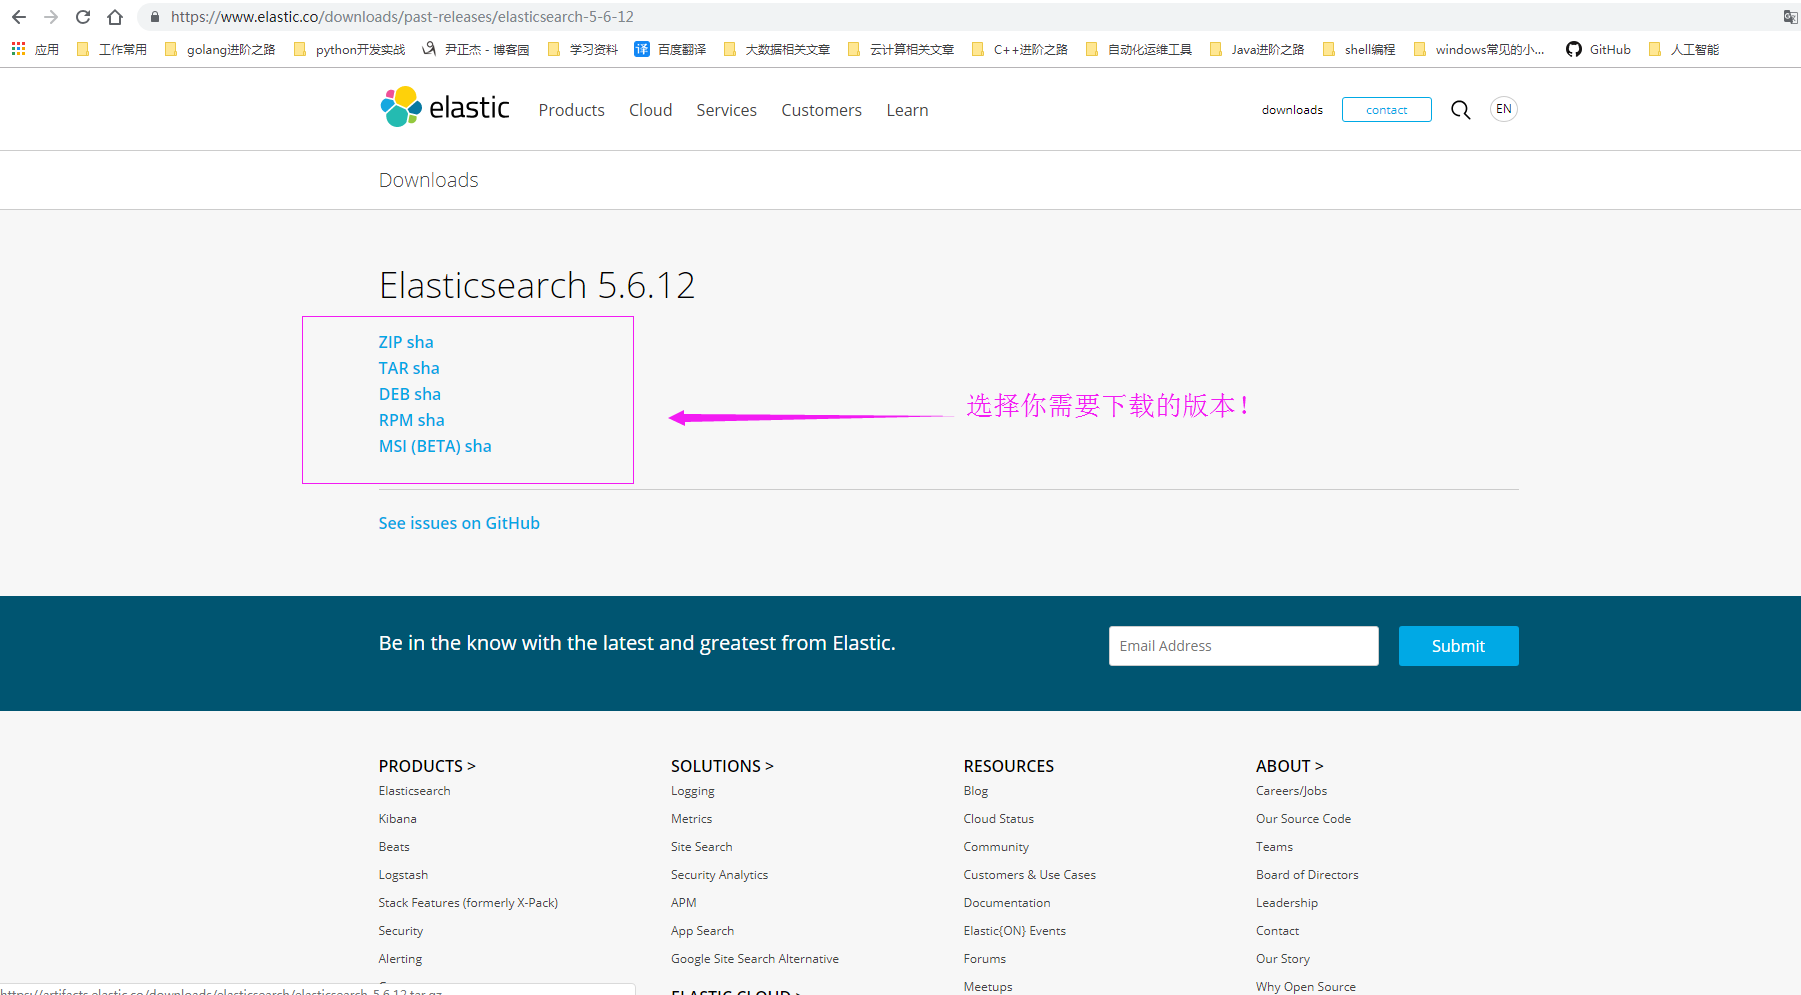Expand the SOLUTIONS footer heading
Viewport: 1801px width, 995px height.
point(722,766)
